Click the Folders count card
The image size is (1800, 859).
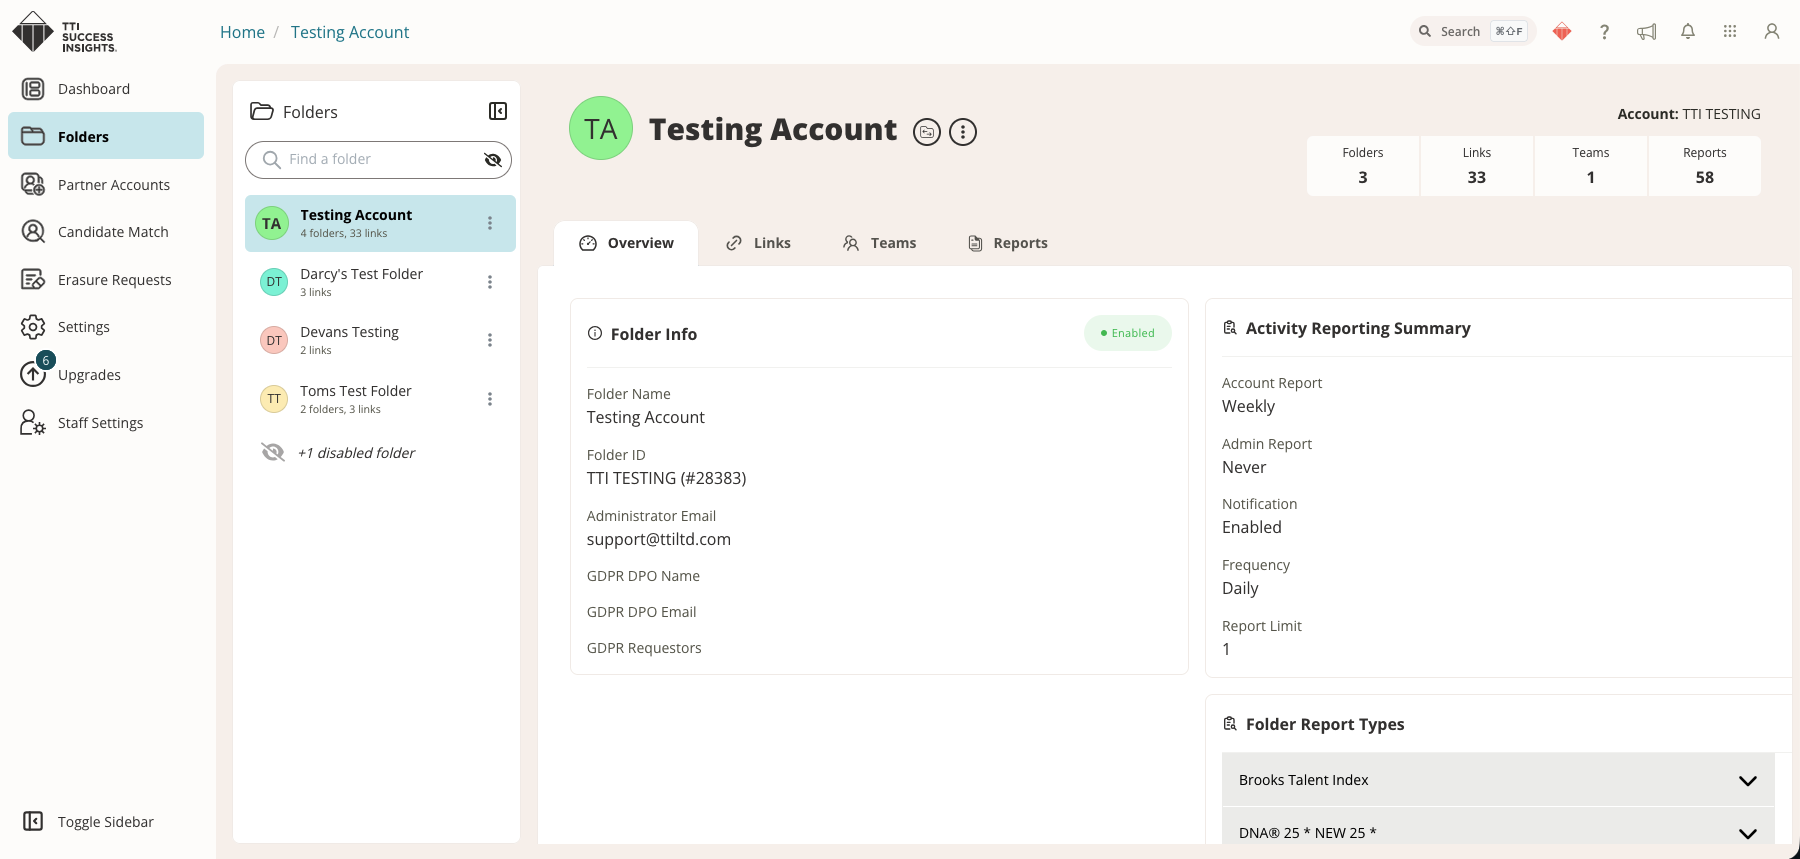(1363, 166)
